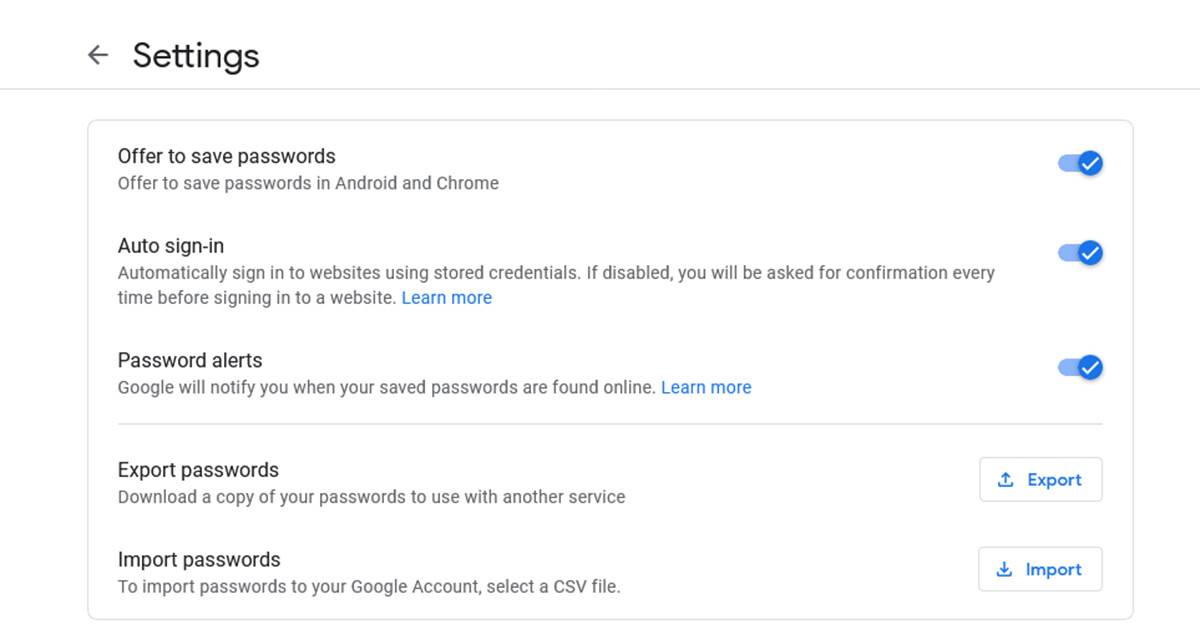Open Learn more about Auto sign-in

(x=447, y=297)
